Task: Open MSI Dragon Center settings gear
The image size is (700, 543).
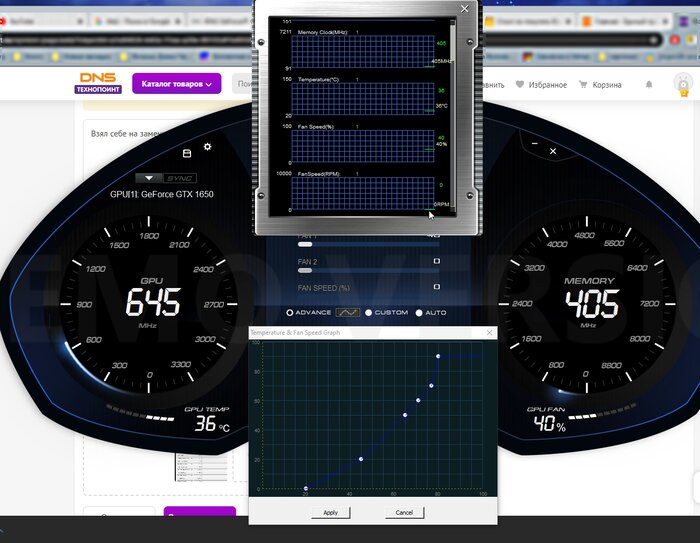Action: click(x=208, y=146)
